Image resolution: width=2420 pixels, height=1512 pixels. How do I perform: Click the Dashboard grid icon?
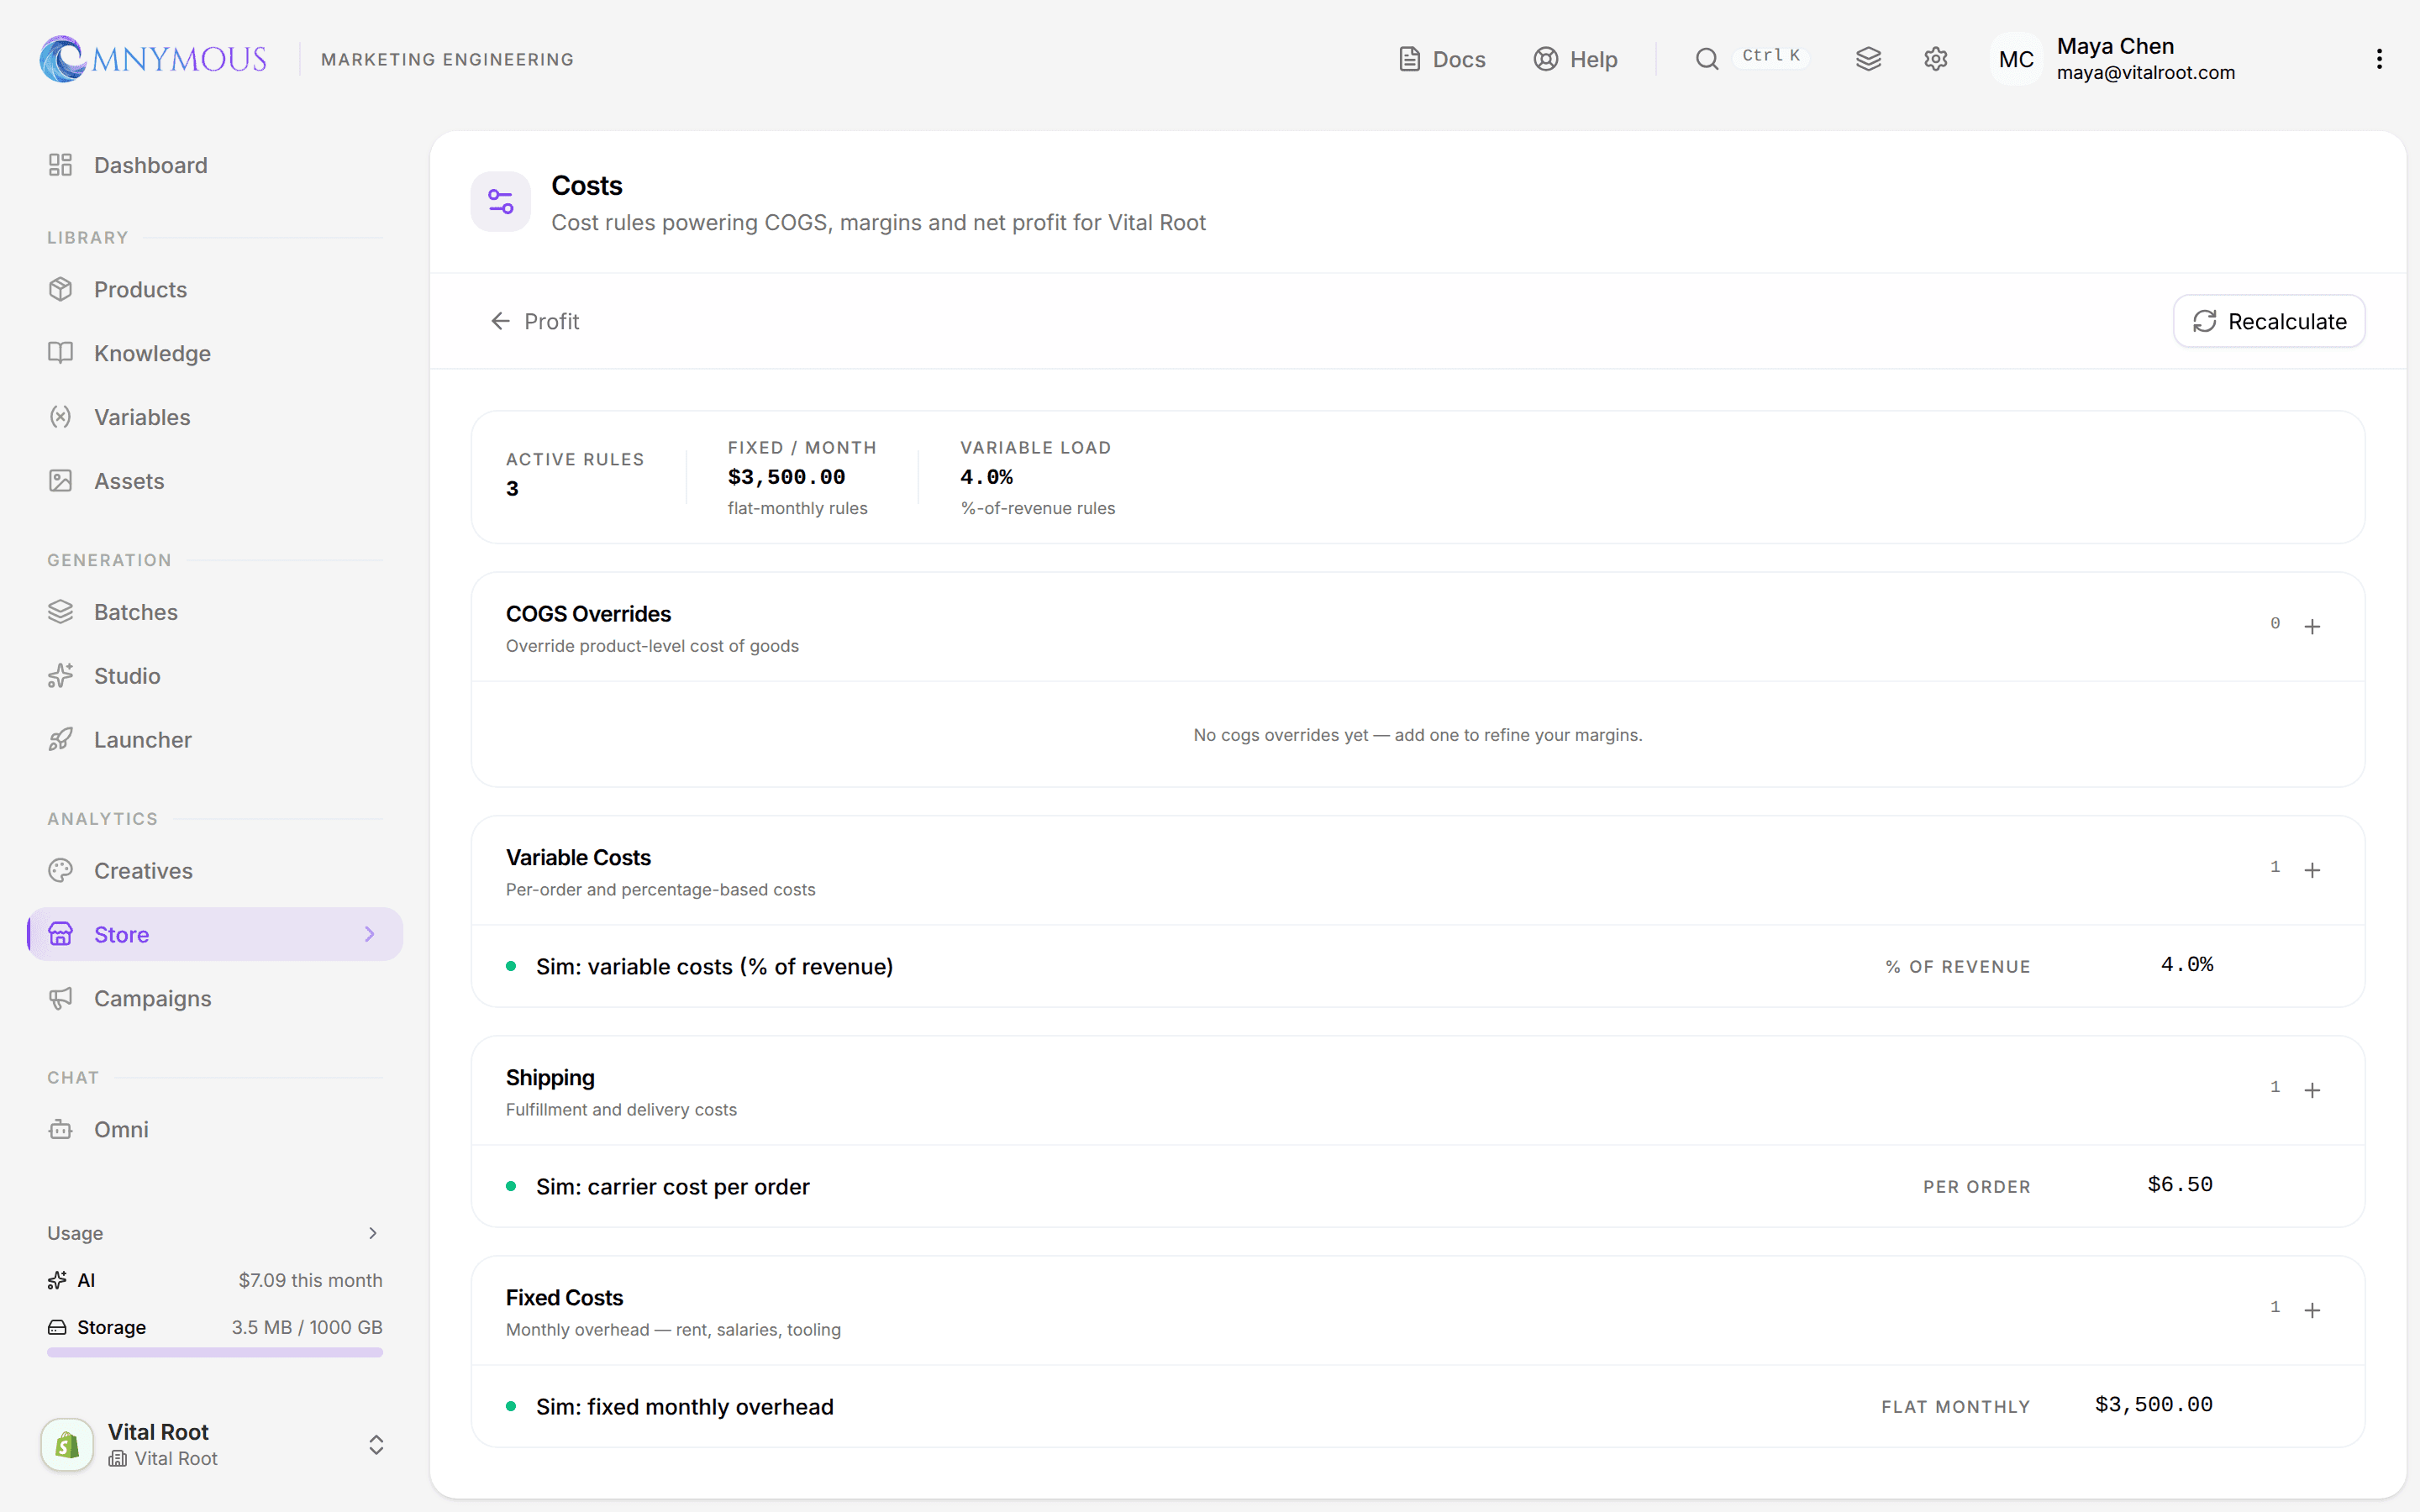61,165
